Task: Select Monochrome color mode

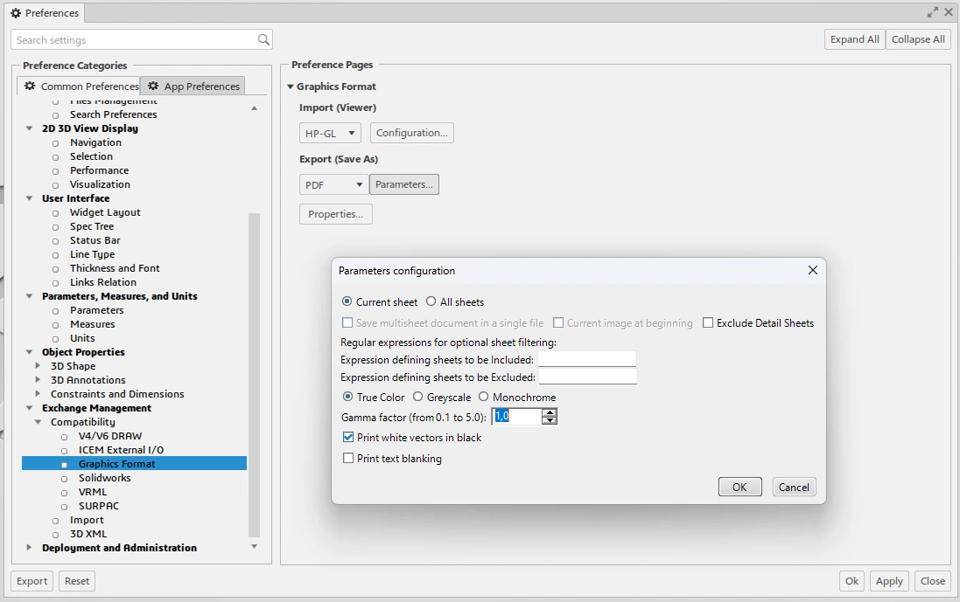Action: 484,397
